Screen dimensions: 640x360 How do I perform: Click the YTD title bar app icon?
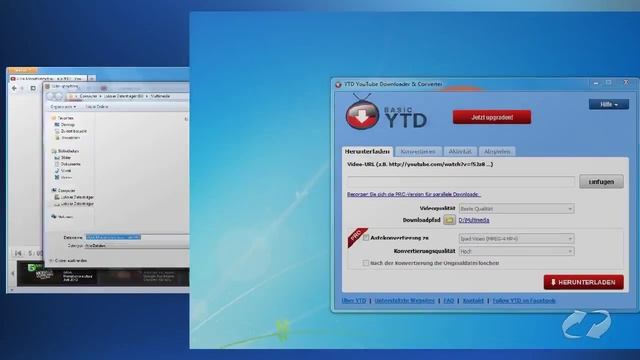[338, 84]
